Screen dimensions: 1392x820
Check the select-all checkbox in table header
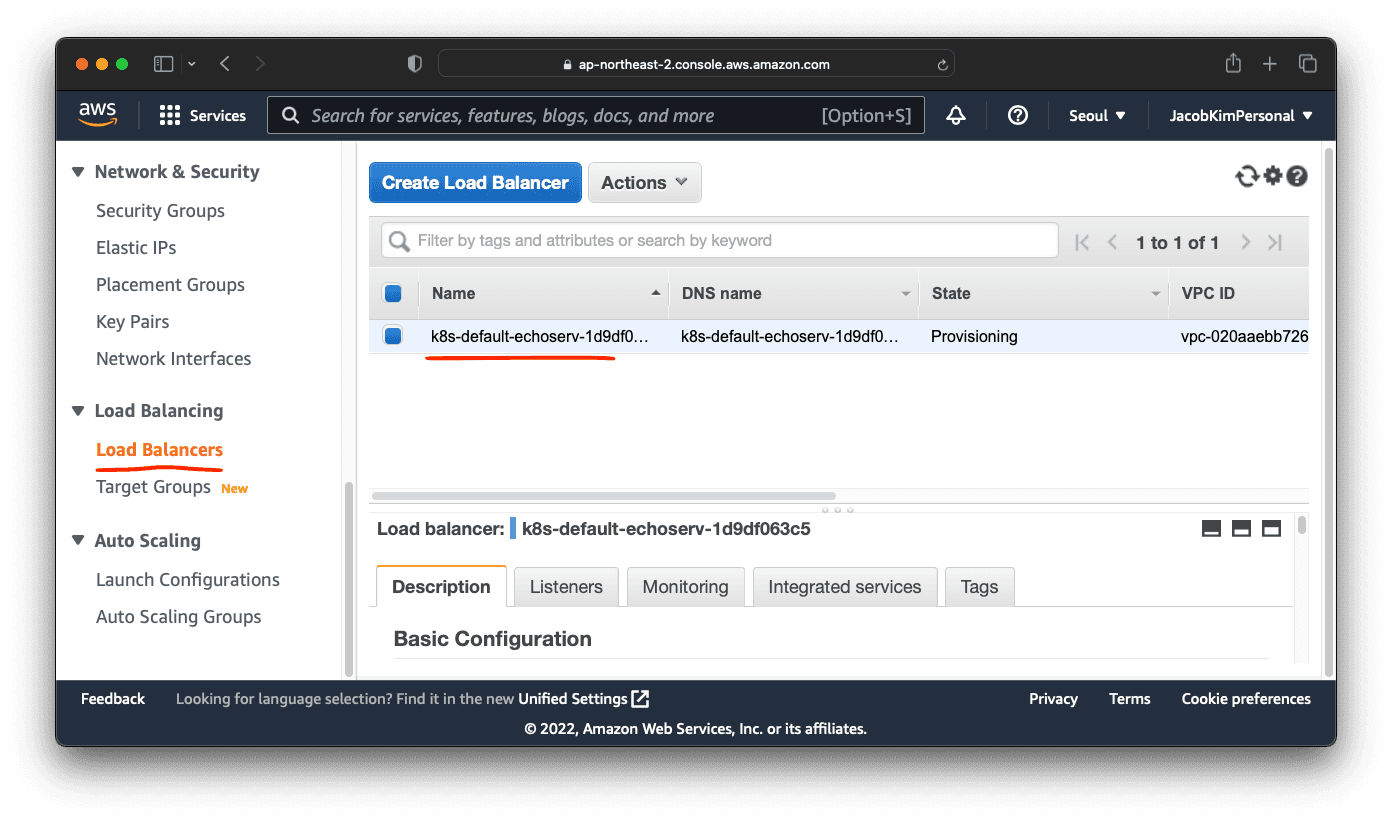click(393, 293)
